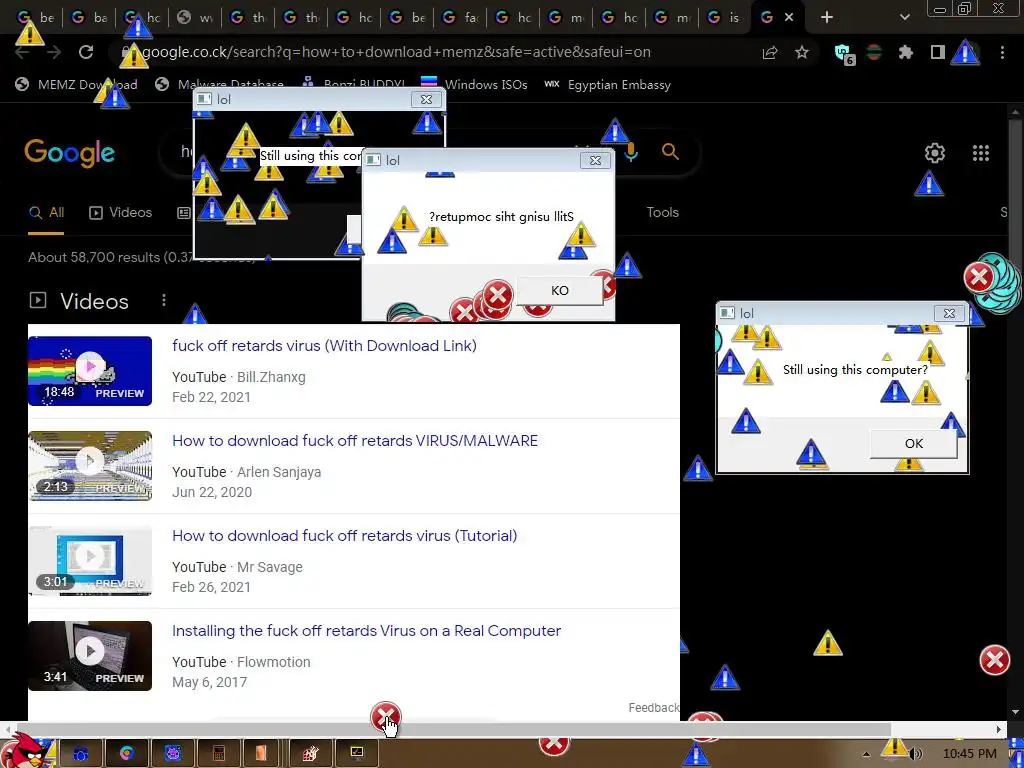Play the 3:41 video thumbnail

[x=90, y=656]
